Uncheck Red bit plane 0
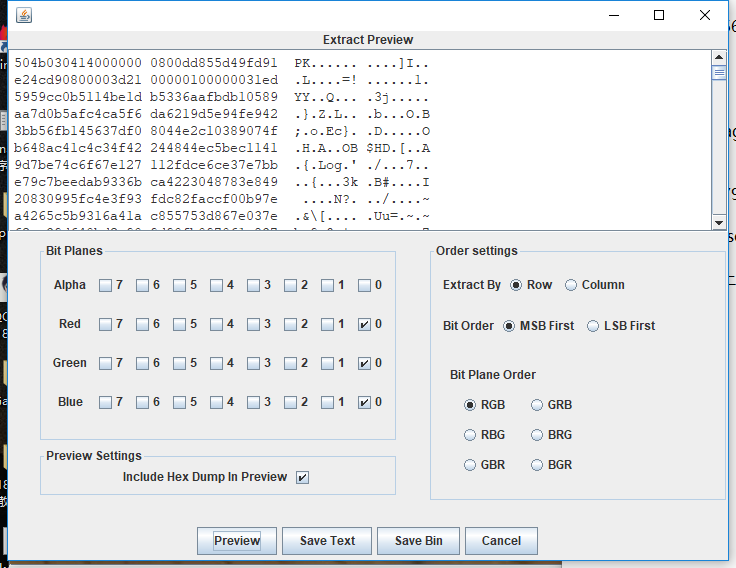This screenshot has width=736, height=568. [365, 324]
